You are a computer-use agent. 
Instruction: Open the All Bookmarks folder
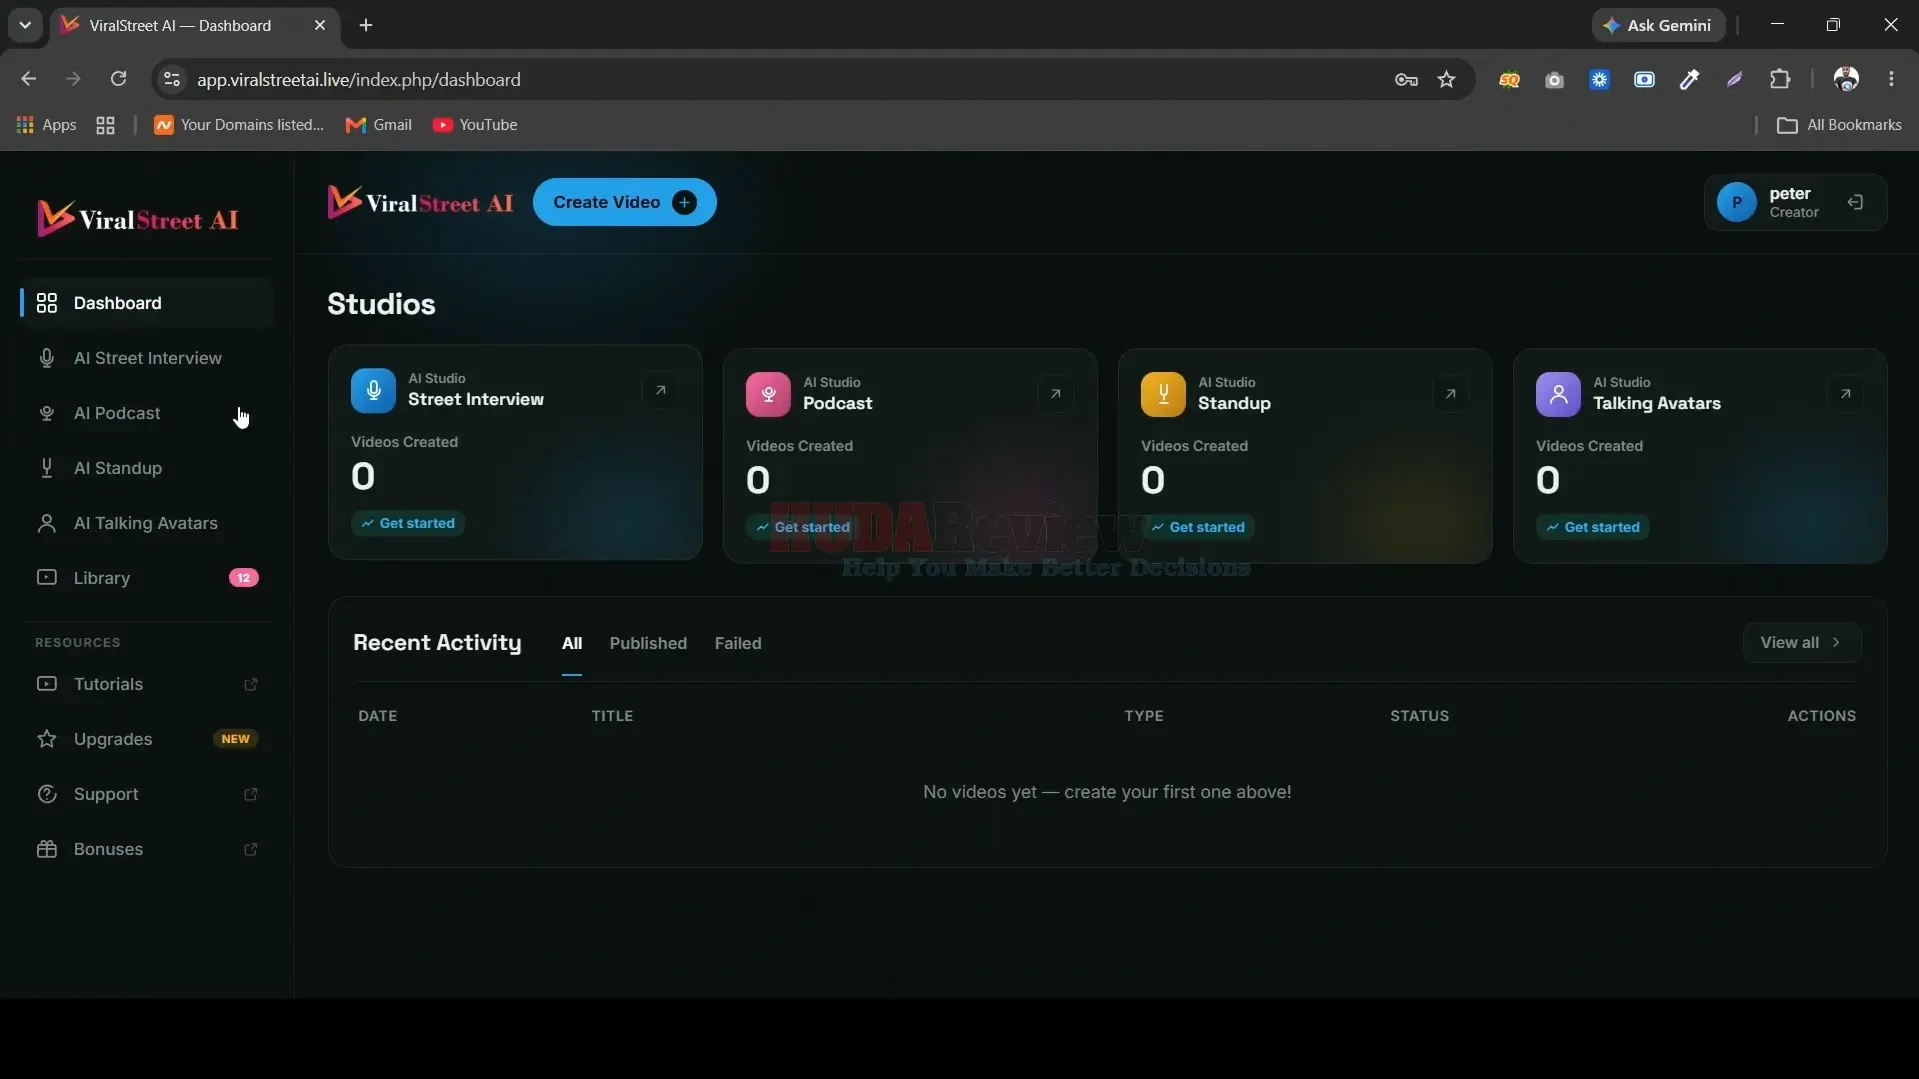click(x=1839, y=125)
